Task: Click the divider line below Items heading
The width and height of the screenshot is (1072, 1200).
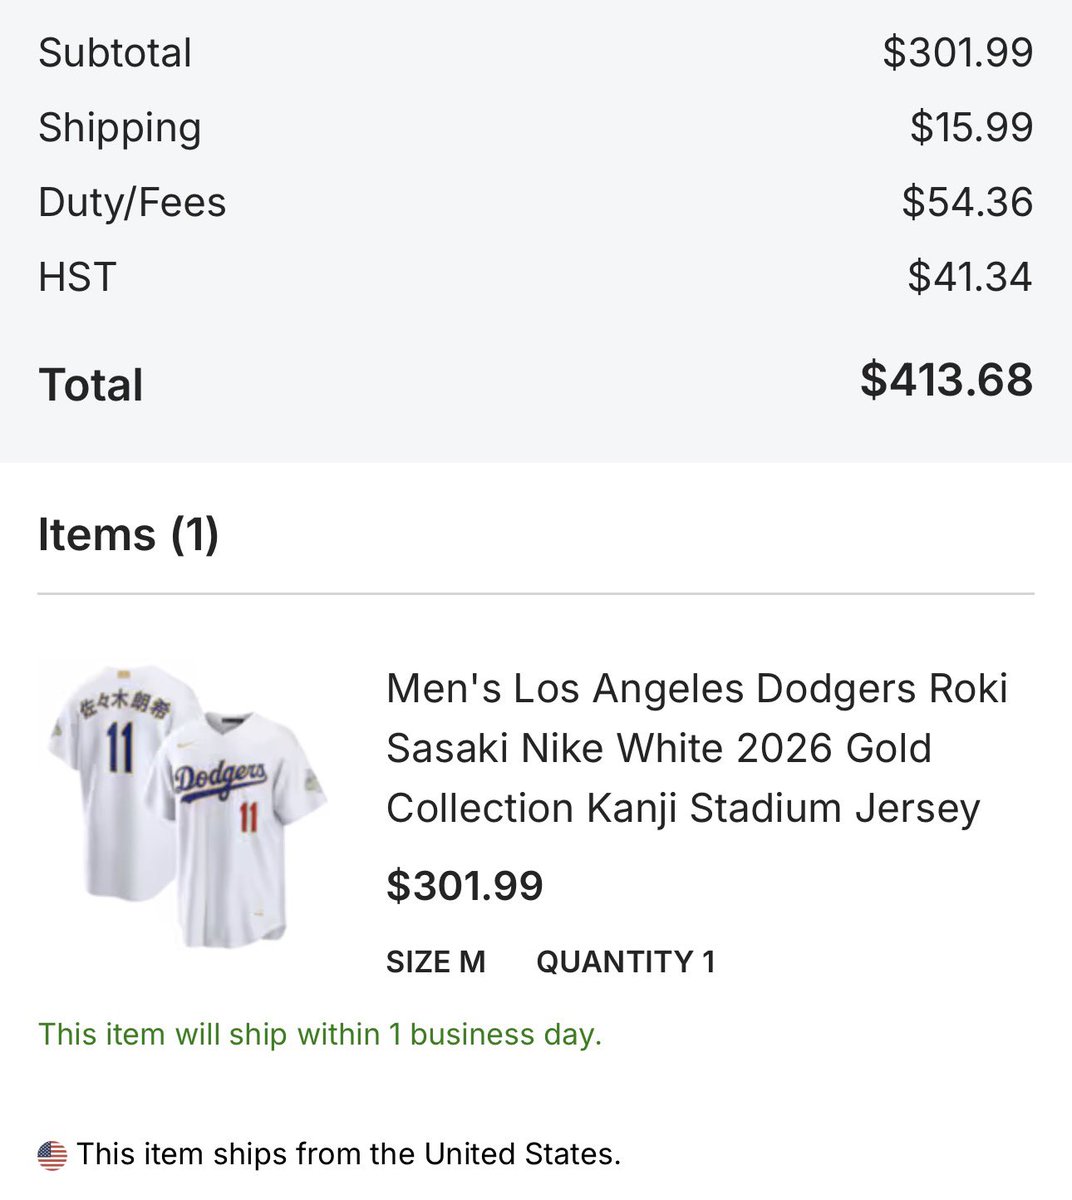Action: point(536,594)
